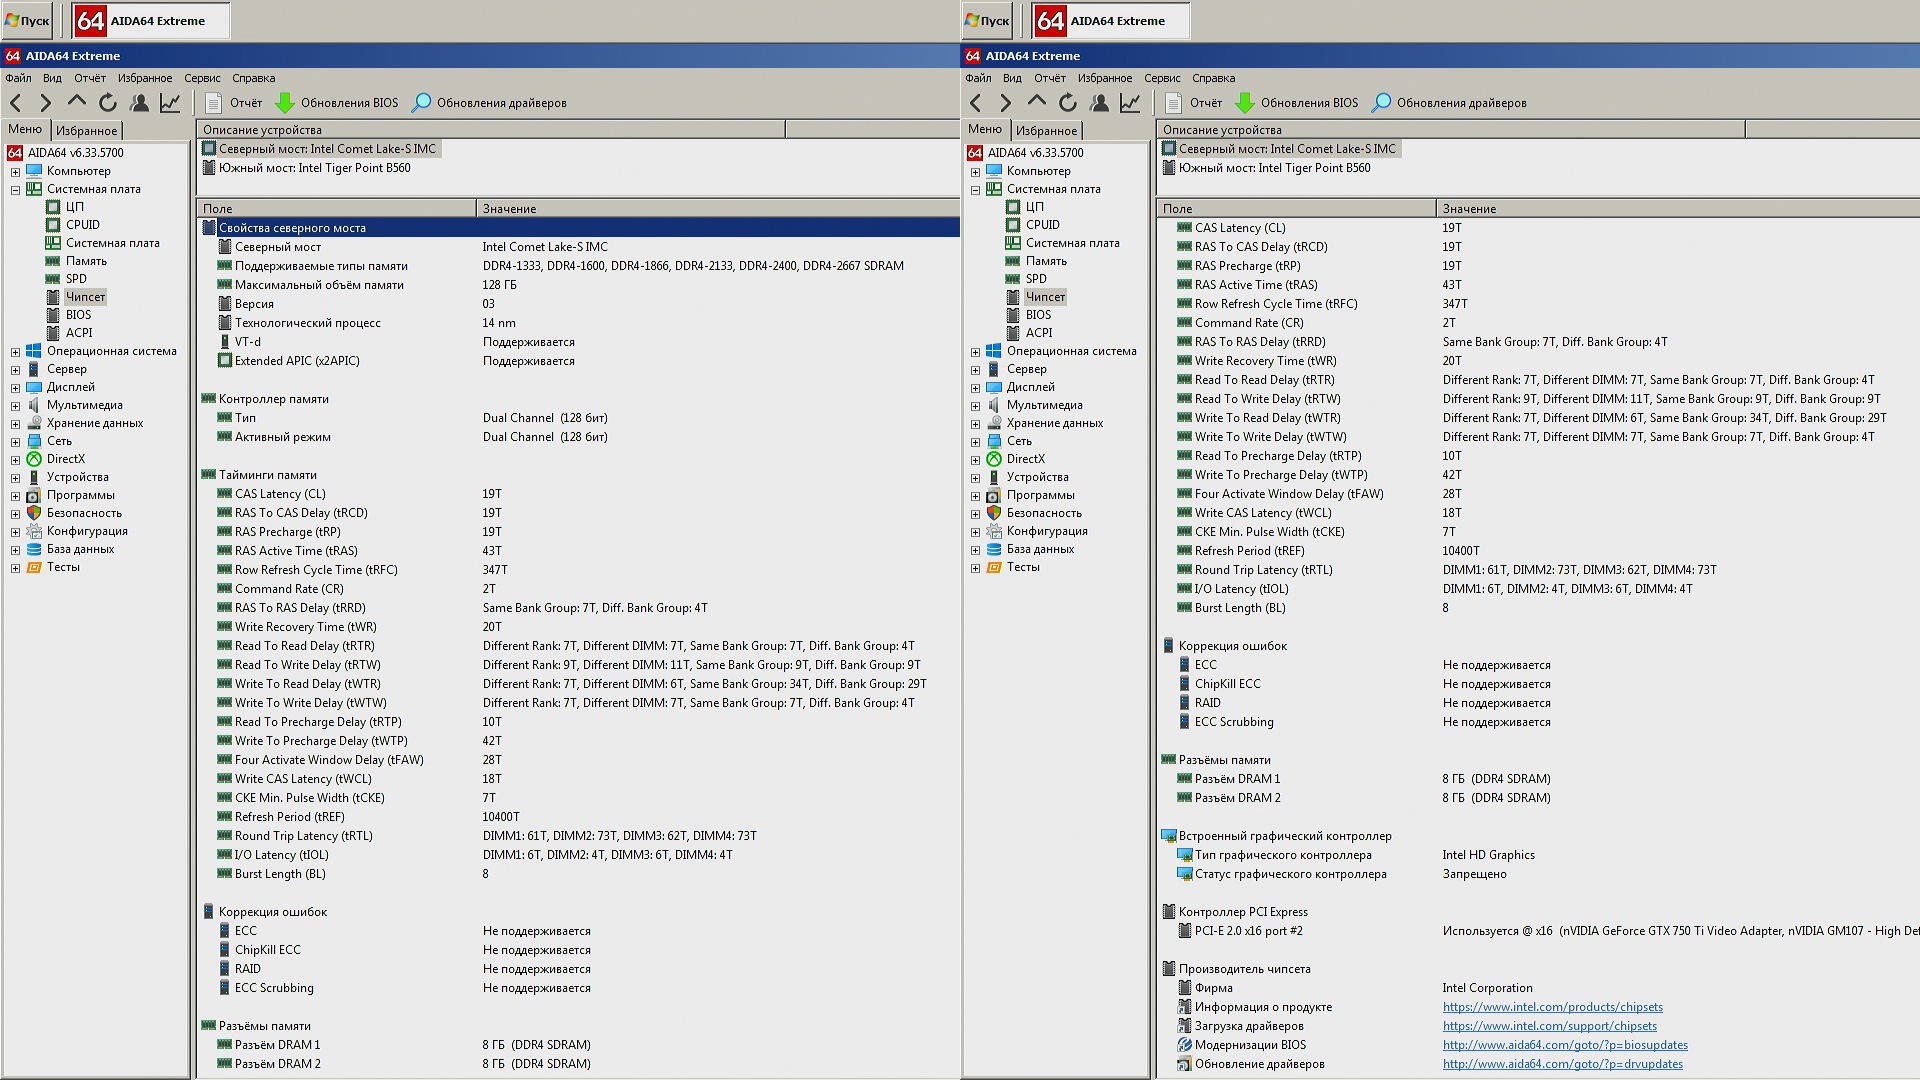The image size is (1920, 1080).
Task: Click the green BIOS updates arrow in left window
Action: (285, 103)
